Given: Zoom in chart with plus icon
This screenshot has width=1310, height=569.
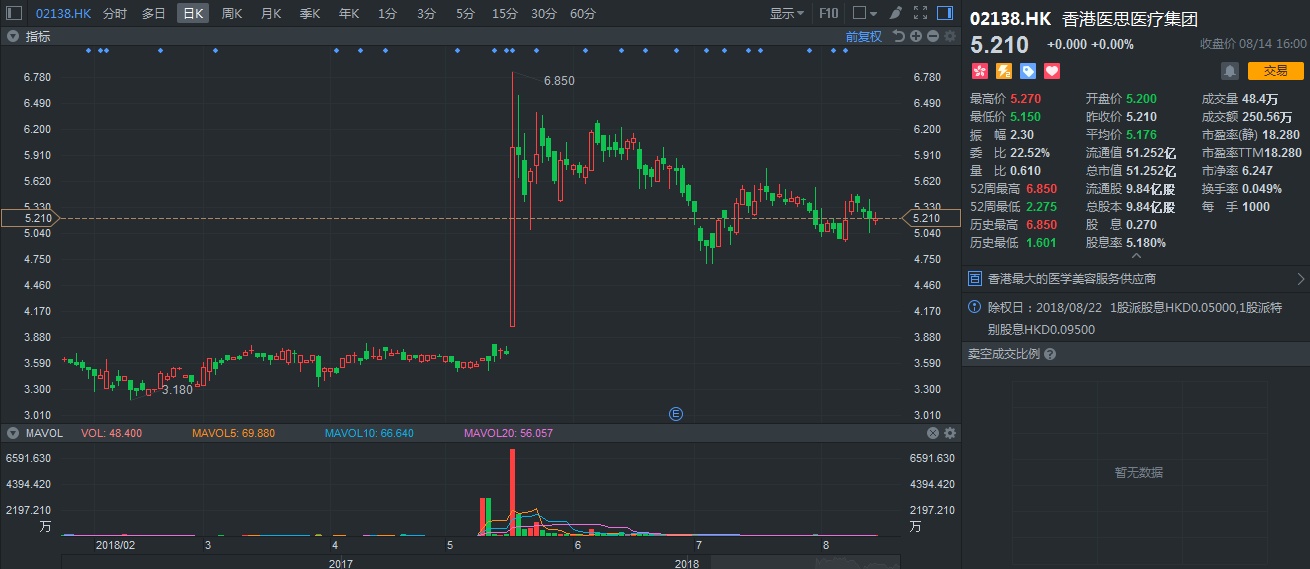Looking at the screenshot, I should (916, 37).
